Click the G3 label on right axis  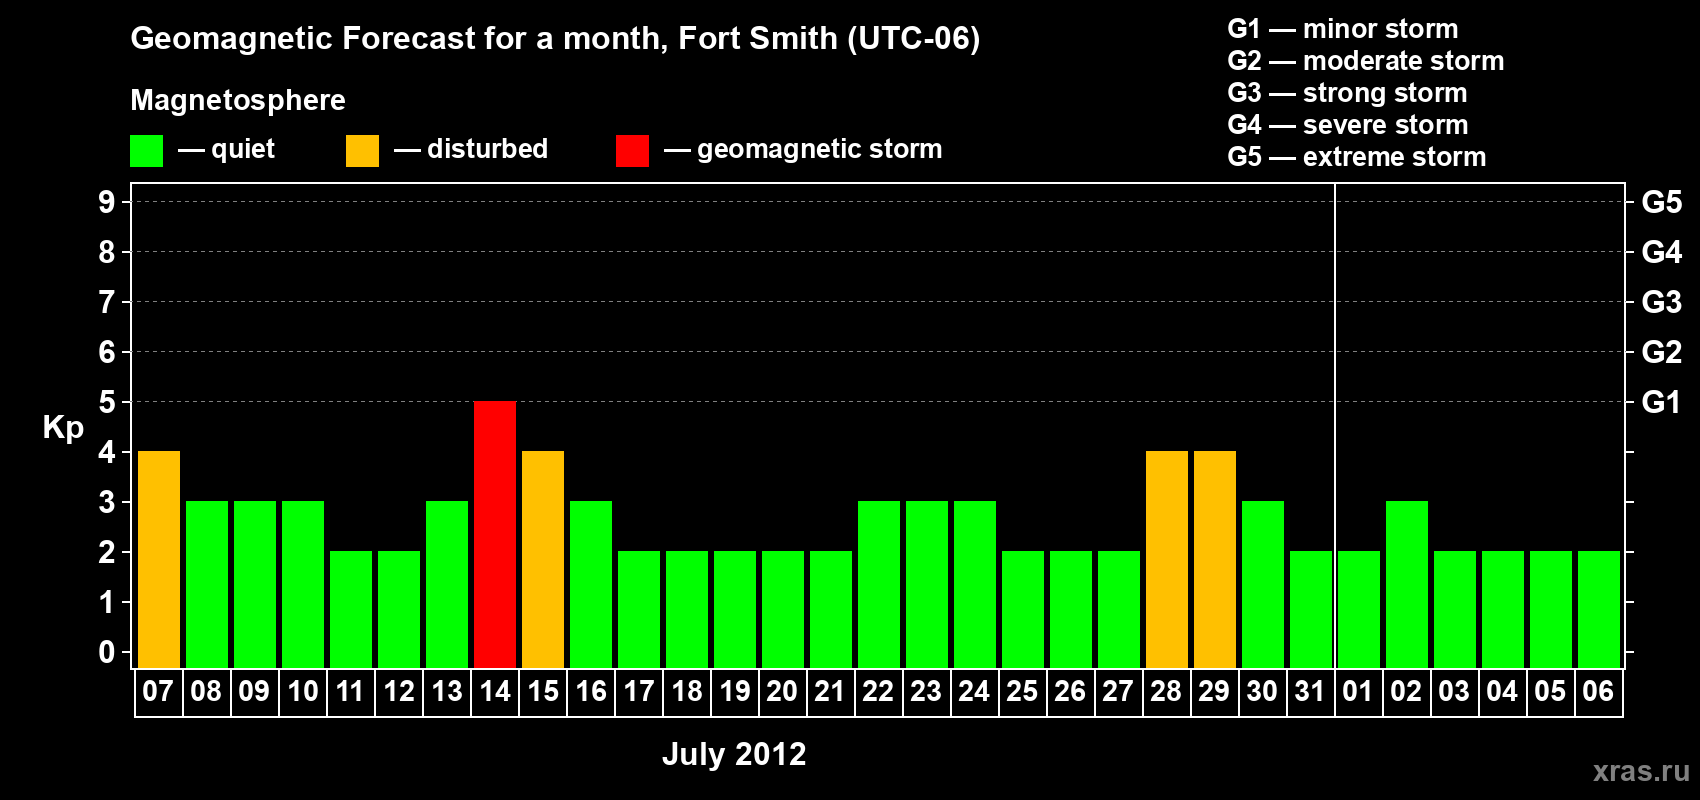[1661, 302]
